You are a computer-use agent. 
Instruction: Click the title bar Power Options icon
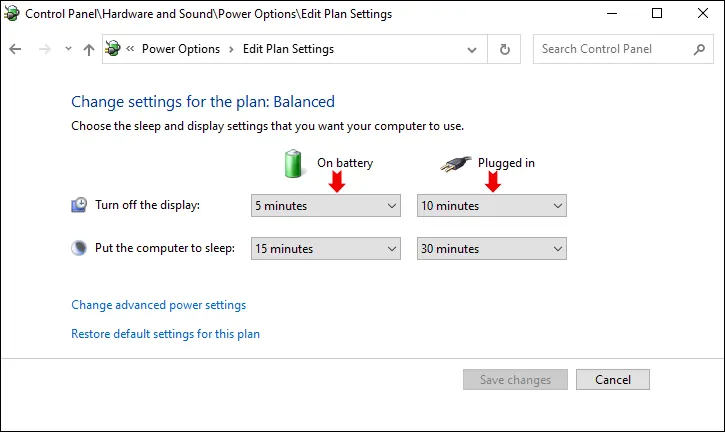tap(12, 14)
